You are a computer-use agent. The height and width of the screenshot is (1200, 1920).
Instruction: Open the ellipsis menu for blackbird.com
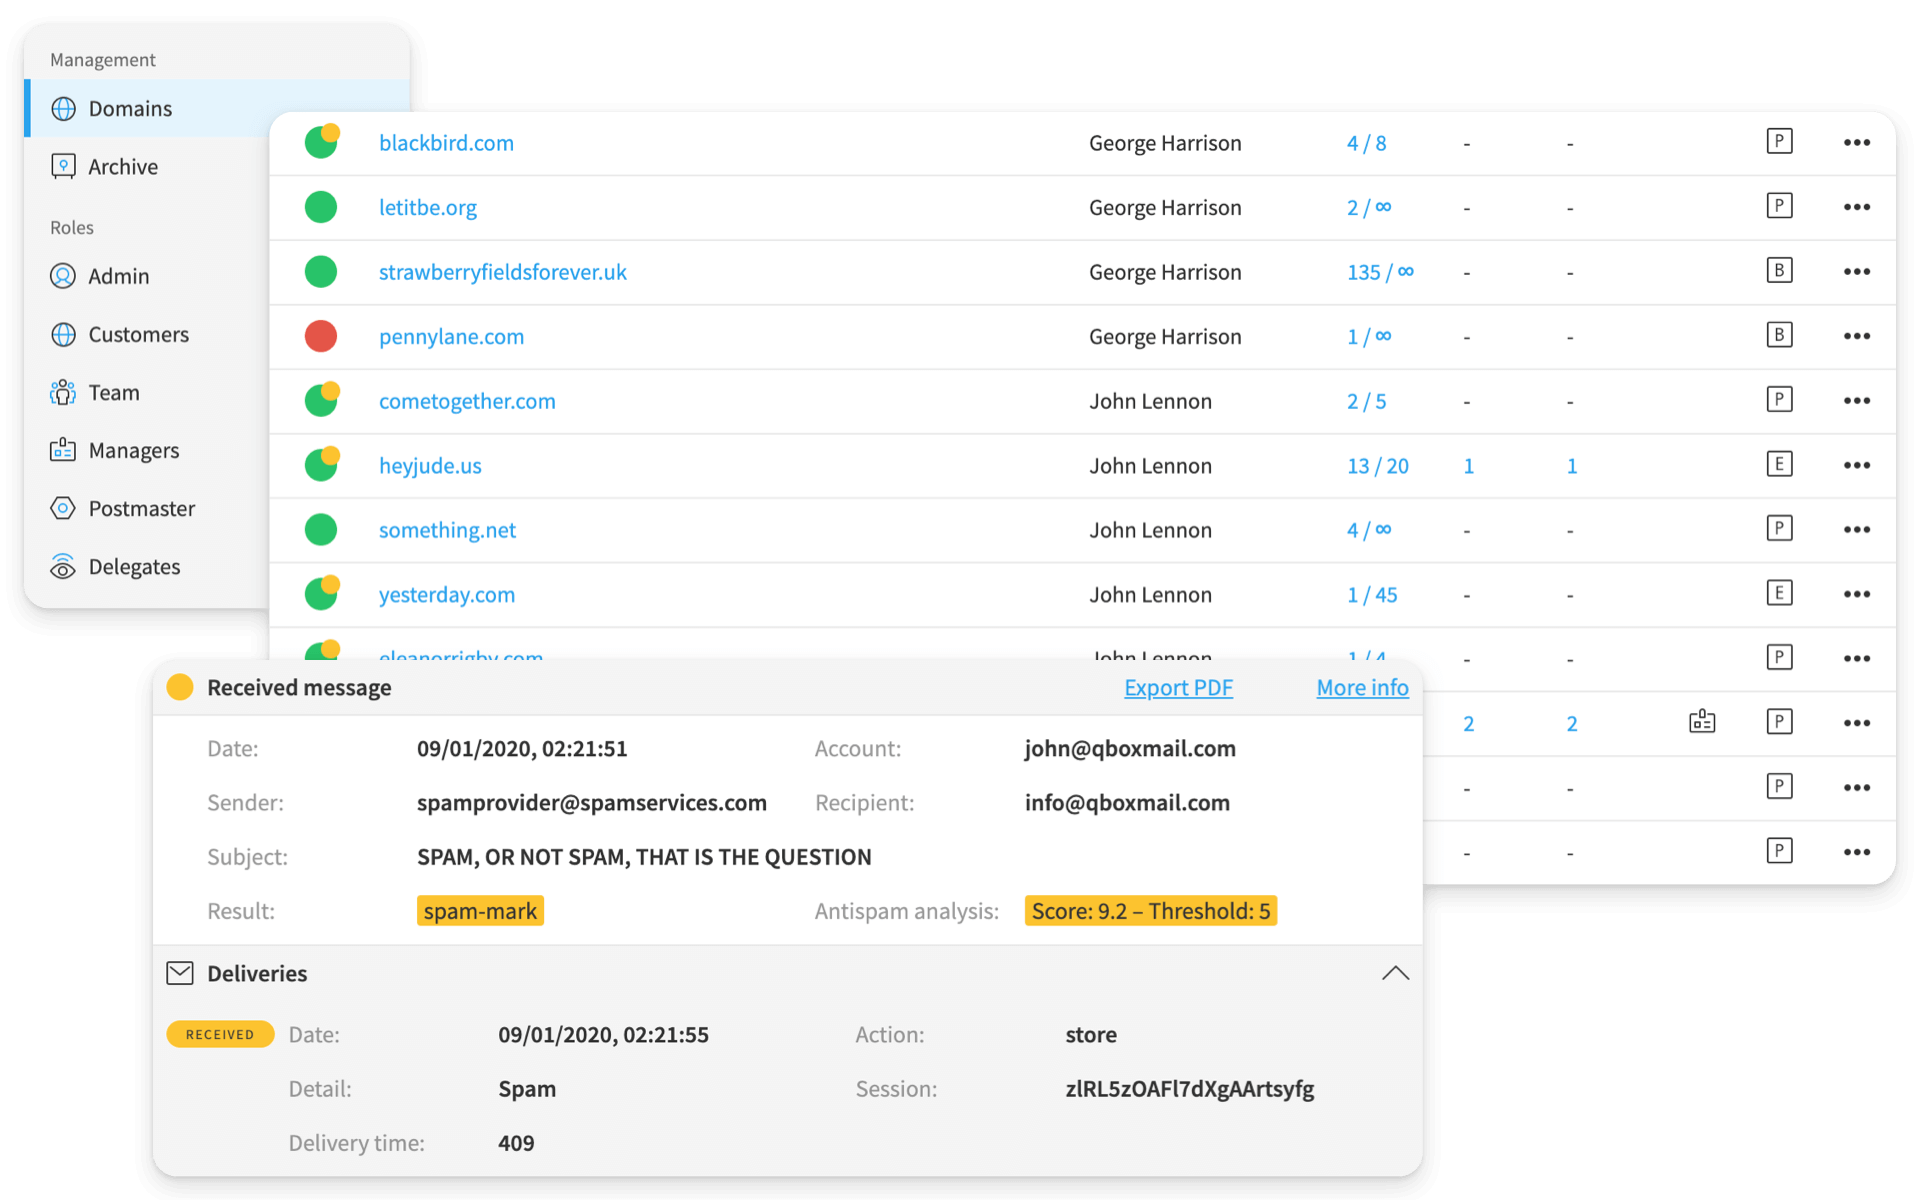(x=1857, y=142)
